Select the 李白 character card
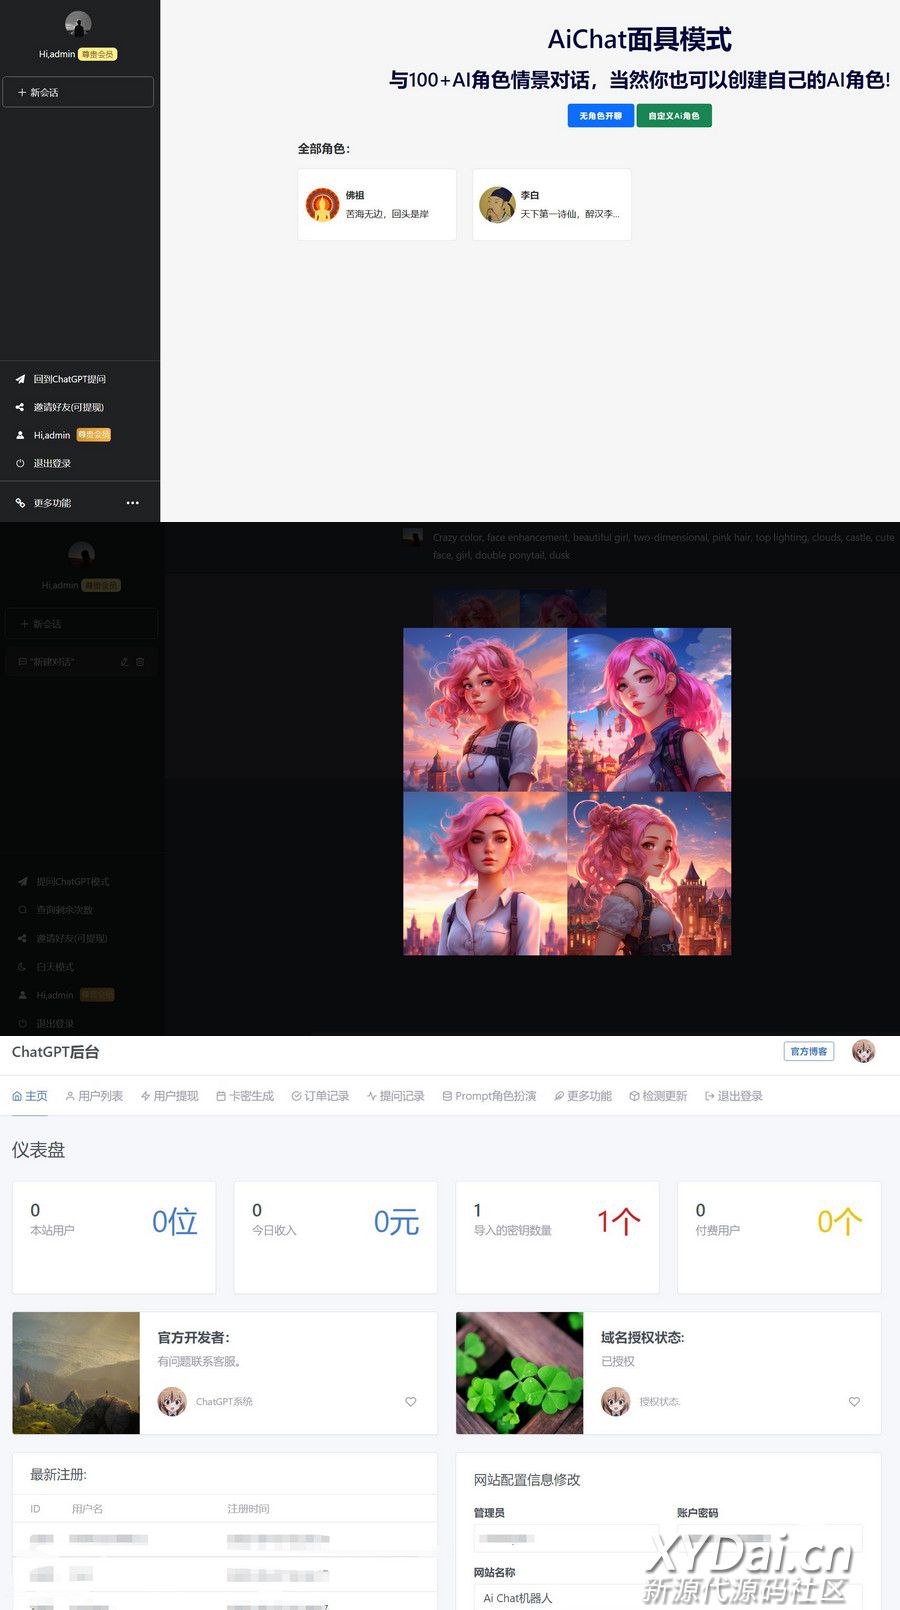 pos(551,205)
